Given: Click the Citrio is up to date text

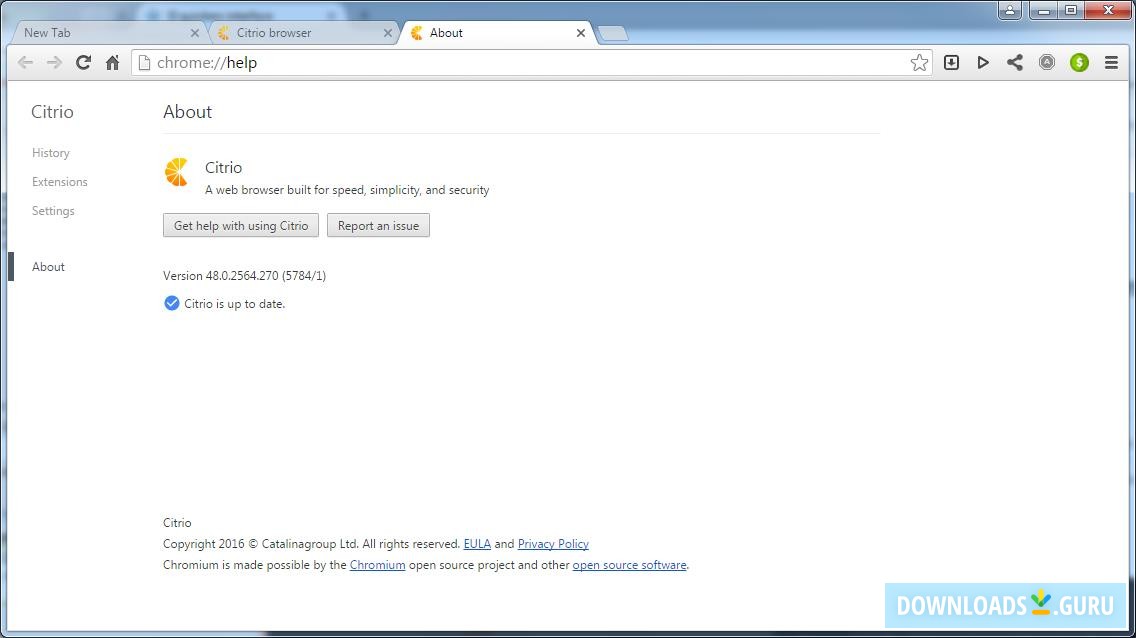Looking at the screenshot, I should (234, 304).
